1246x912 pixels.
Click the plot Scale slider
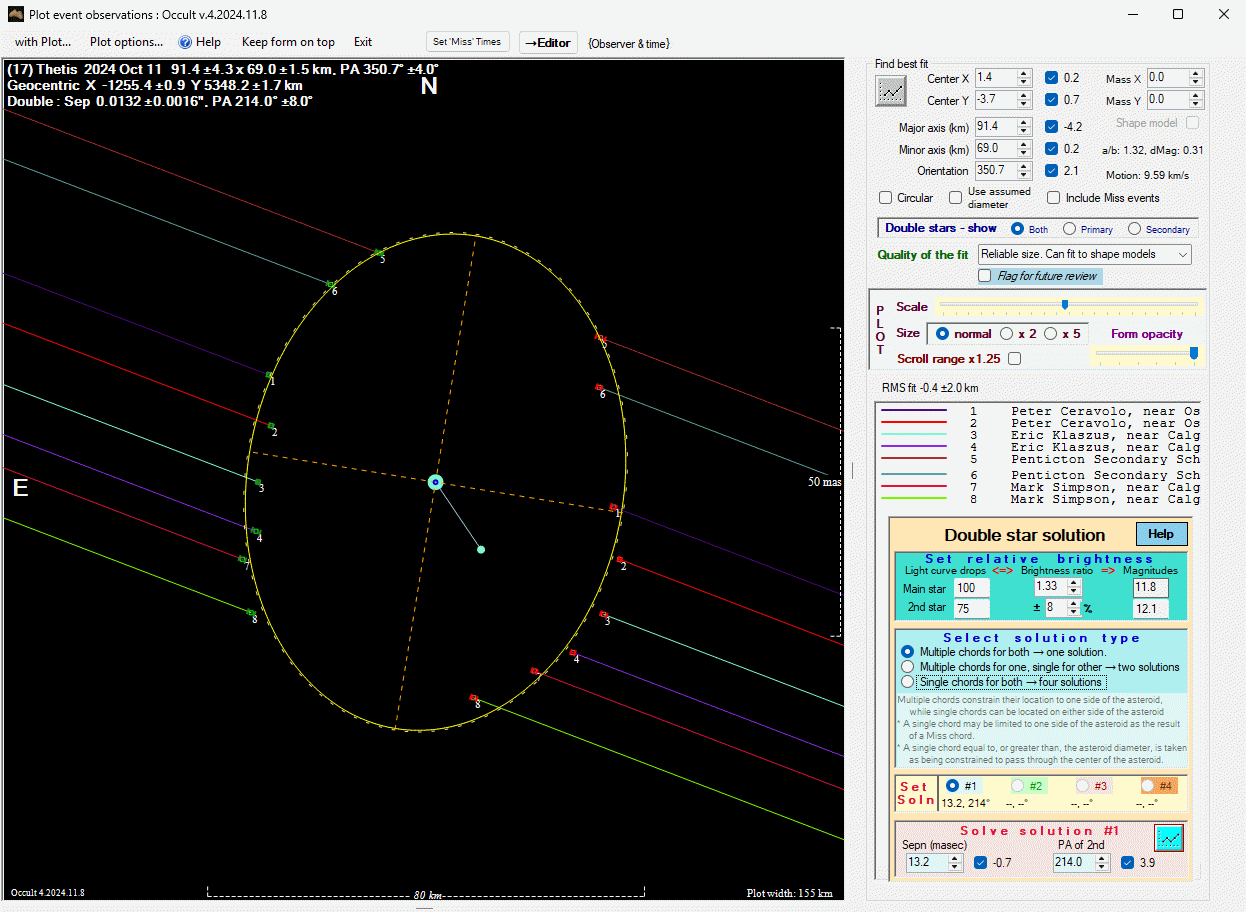pos(1067,305)
